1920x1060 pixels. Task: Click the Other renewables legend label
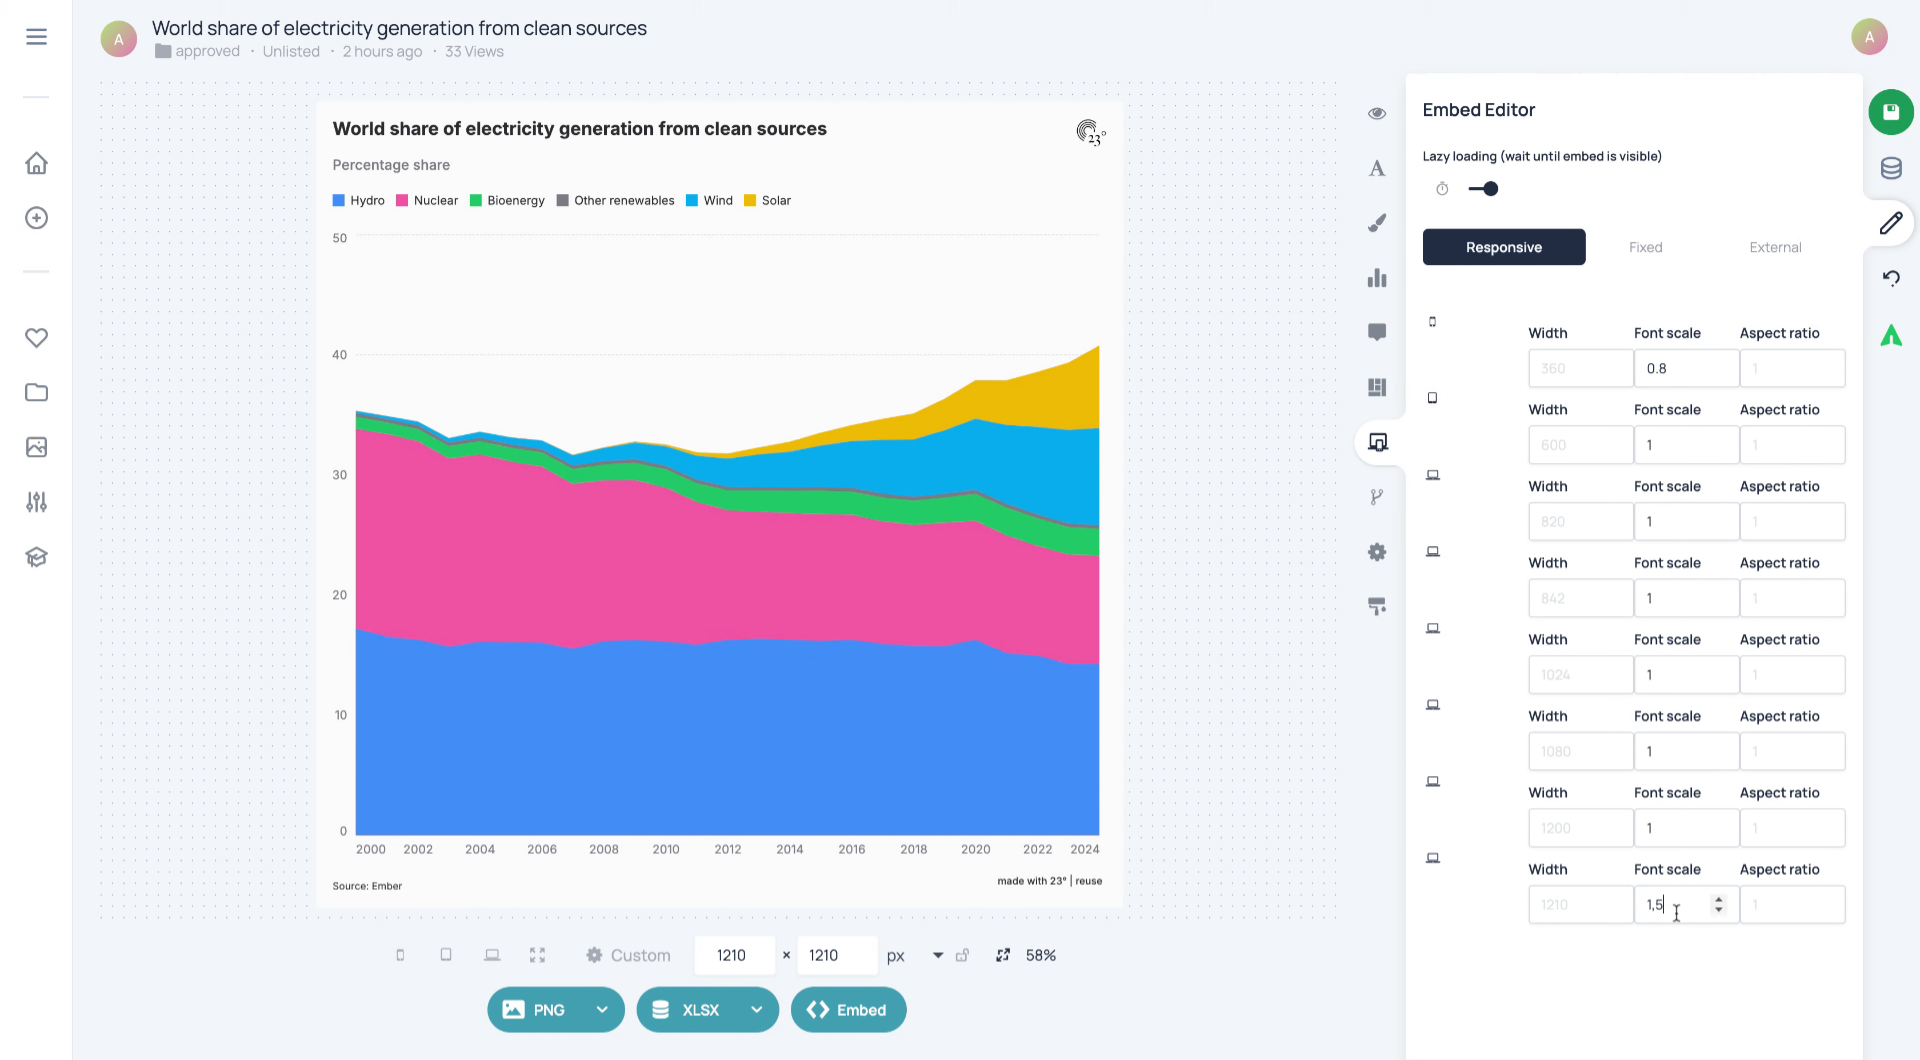[x=624, y=200]
